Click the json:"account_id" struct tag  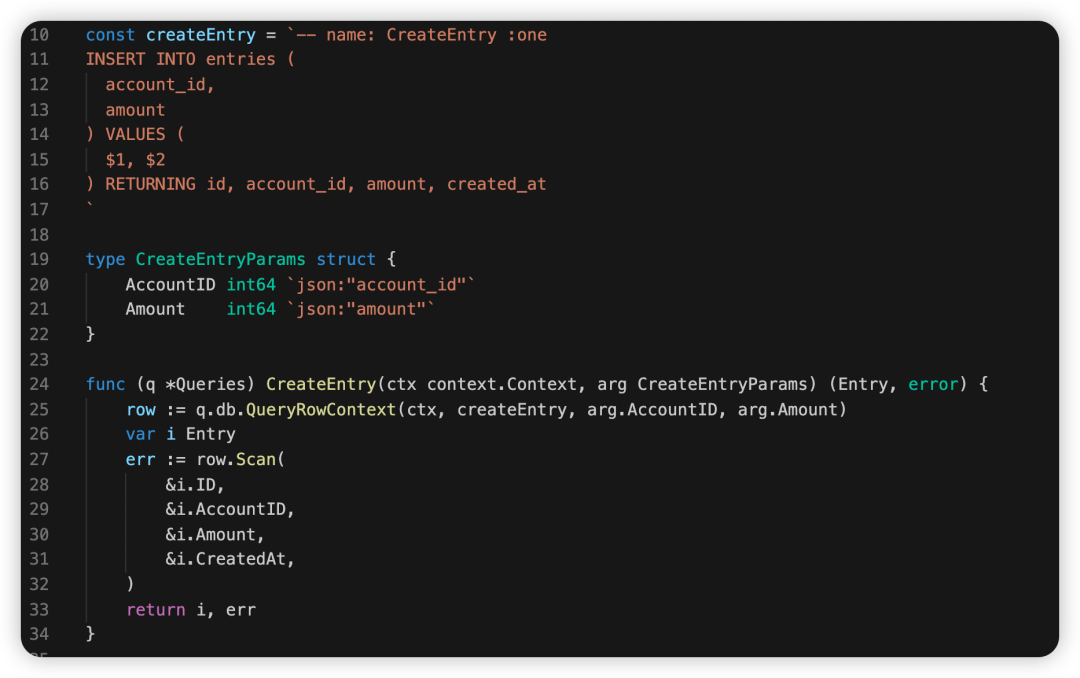(x=382, y=285)
